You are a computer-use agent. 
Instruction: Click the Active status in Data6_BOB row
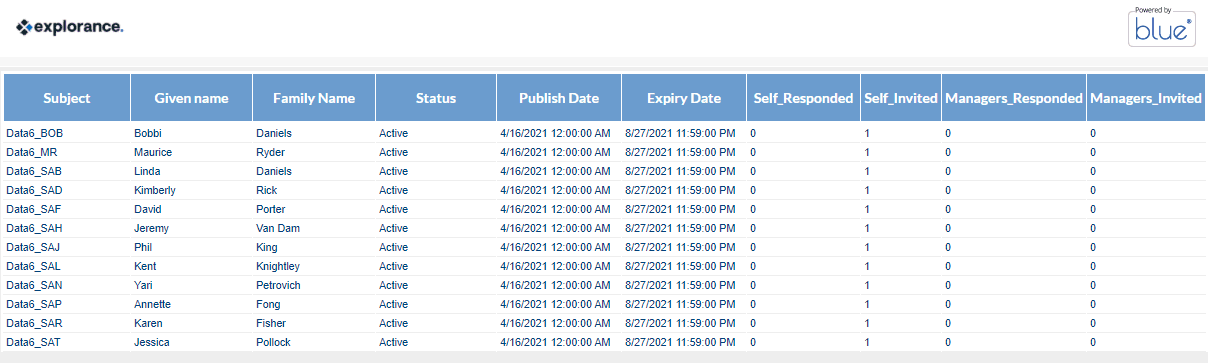pos(394,133)
